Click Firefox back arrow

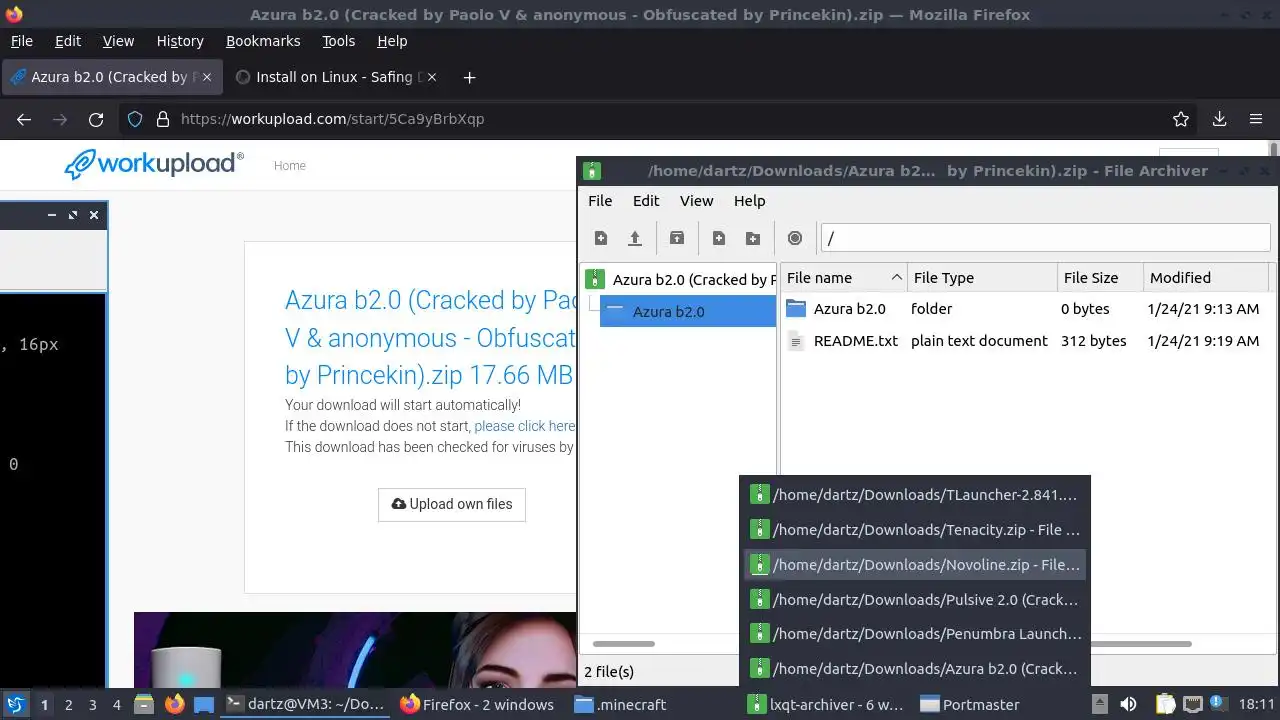tap(24, 119)
